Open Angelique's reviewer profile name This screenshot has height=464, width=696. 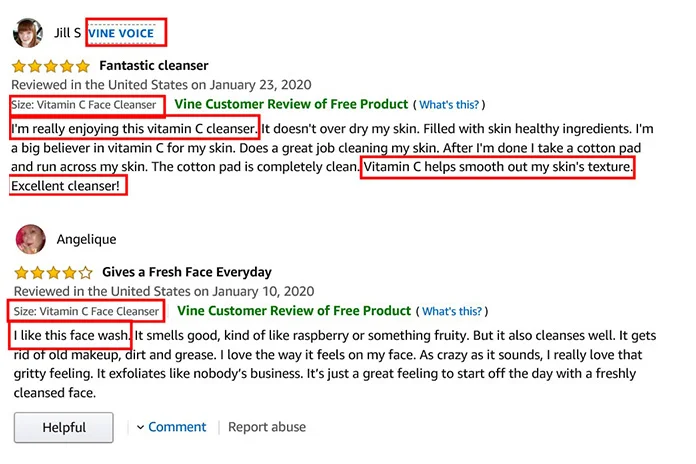(x=85, y=239)
